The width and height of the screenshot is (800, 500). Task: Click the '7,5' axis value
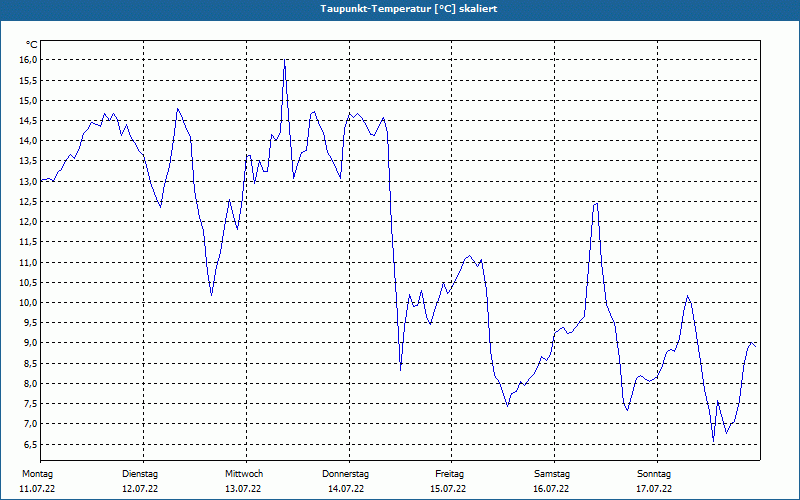[31, 404]
